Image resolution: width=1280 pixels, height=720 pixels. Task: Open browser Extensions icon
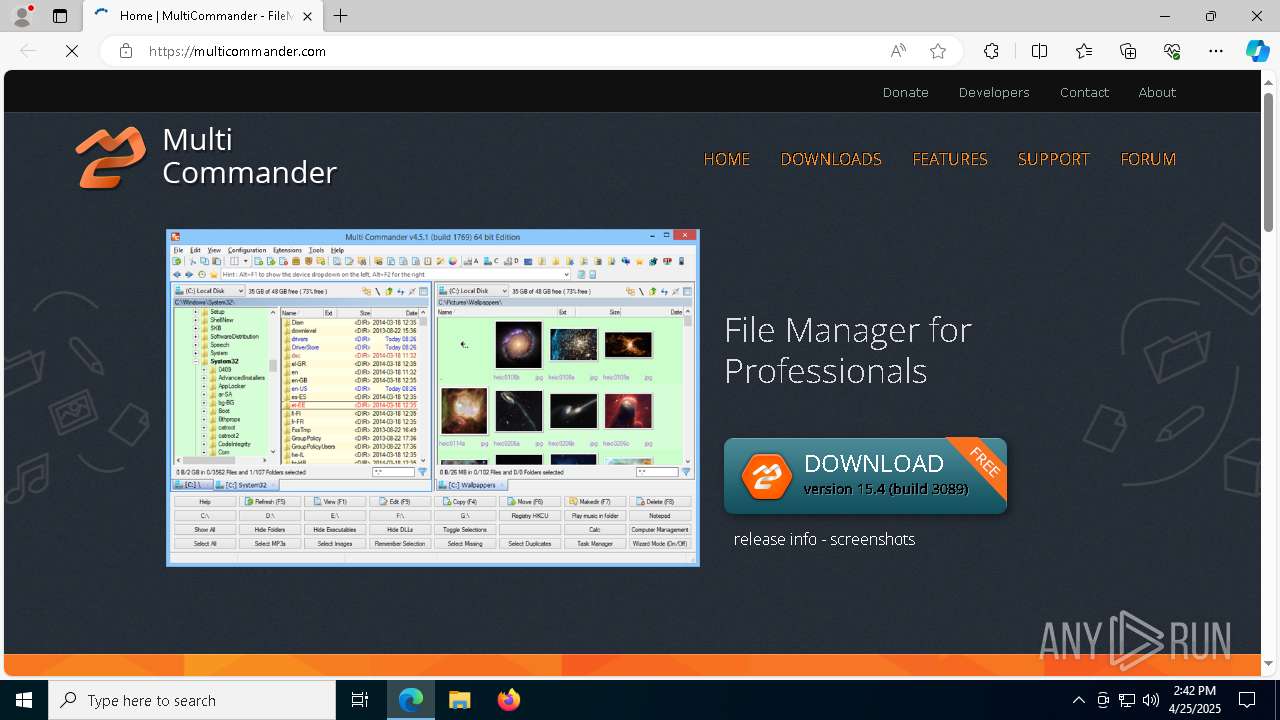(991, 51)
